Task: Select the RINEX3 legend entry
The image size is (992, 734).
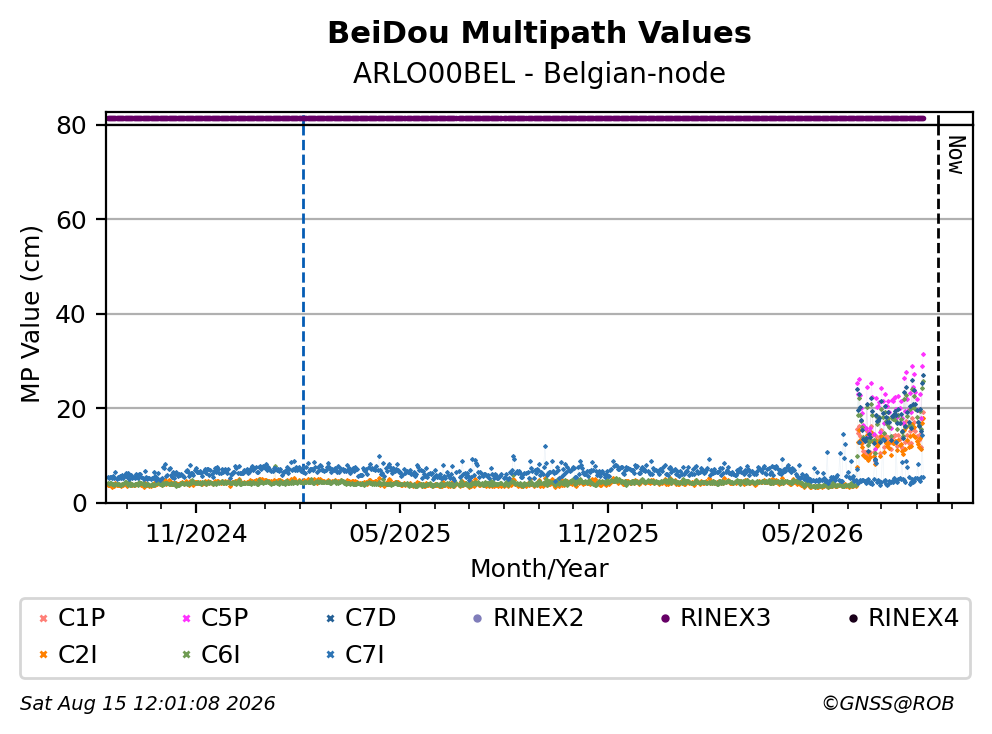Action: pyautogui.click(x=716, y=618)
